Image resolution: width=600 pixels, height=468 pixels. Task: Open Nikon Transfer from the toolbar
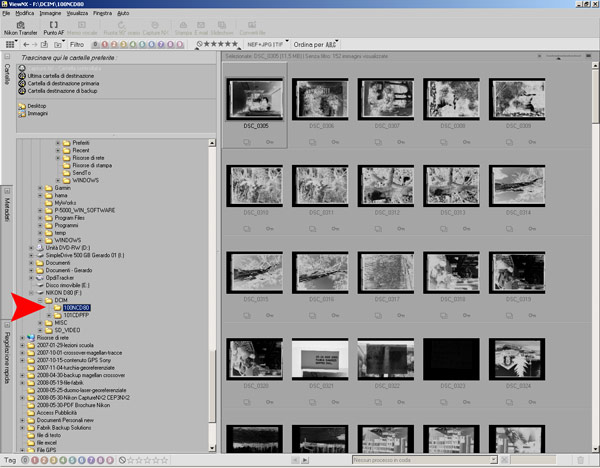point(18,27)
